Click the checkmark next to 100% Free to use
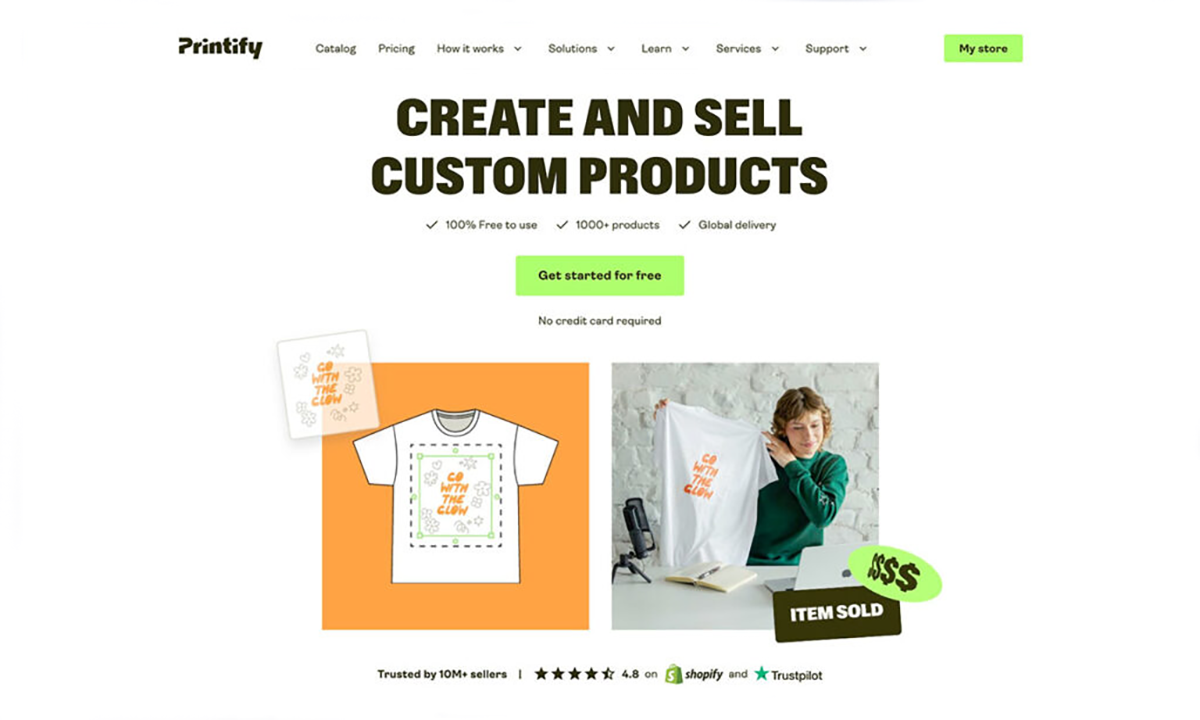This screenshot has height=720, width=1200. 432,225
